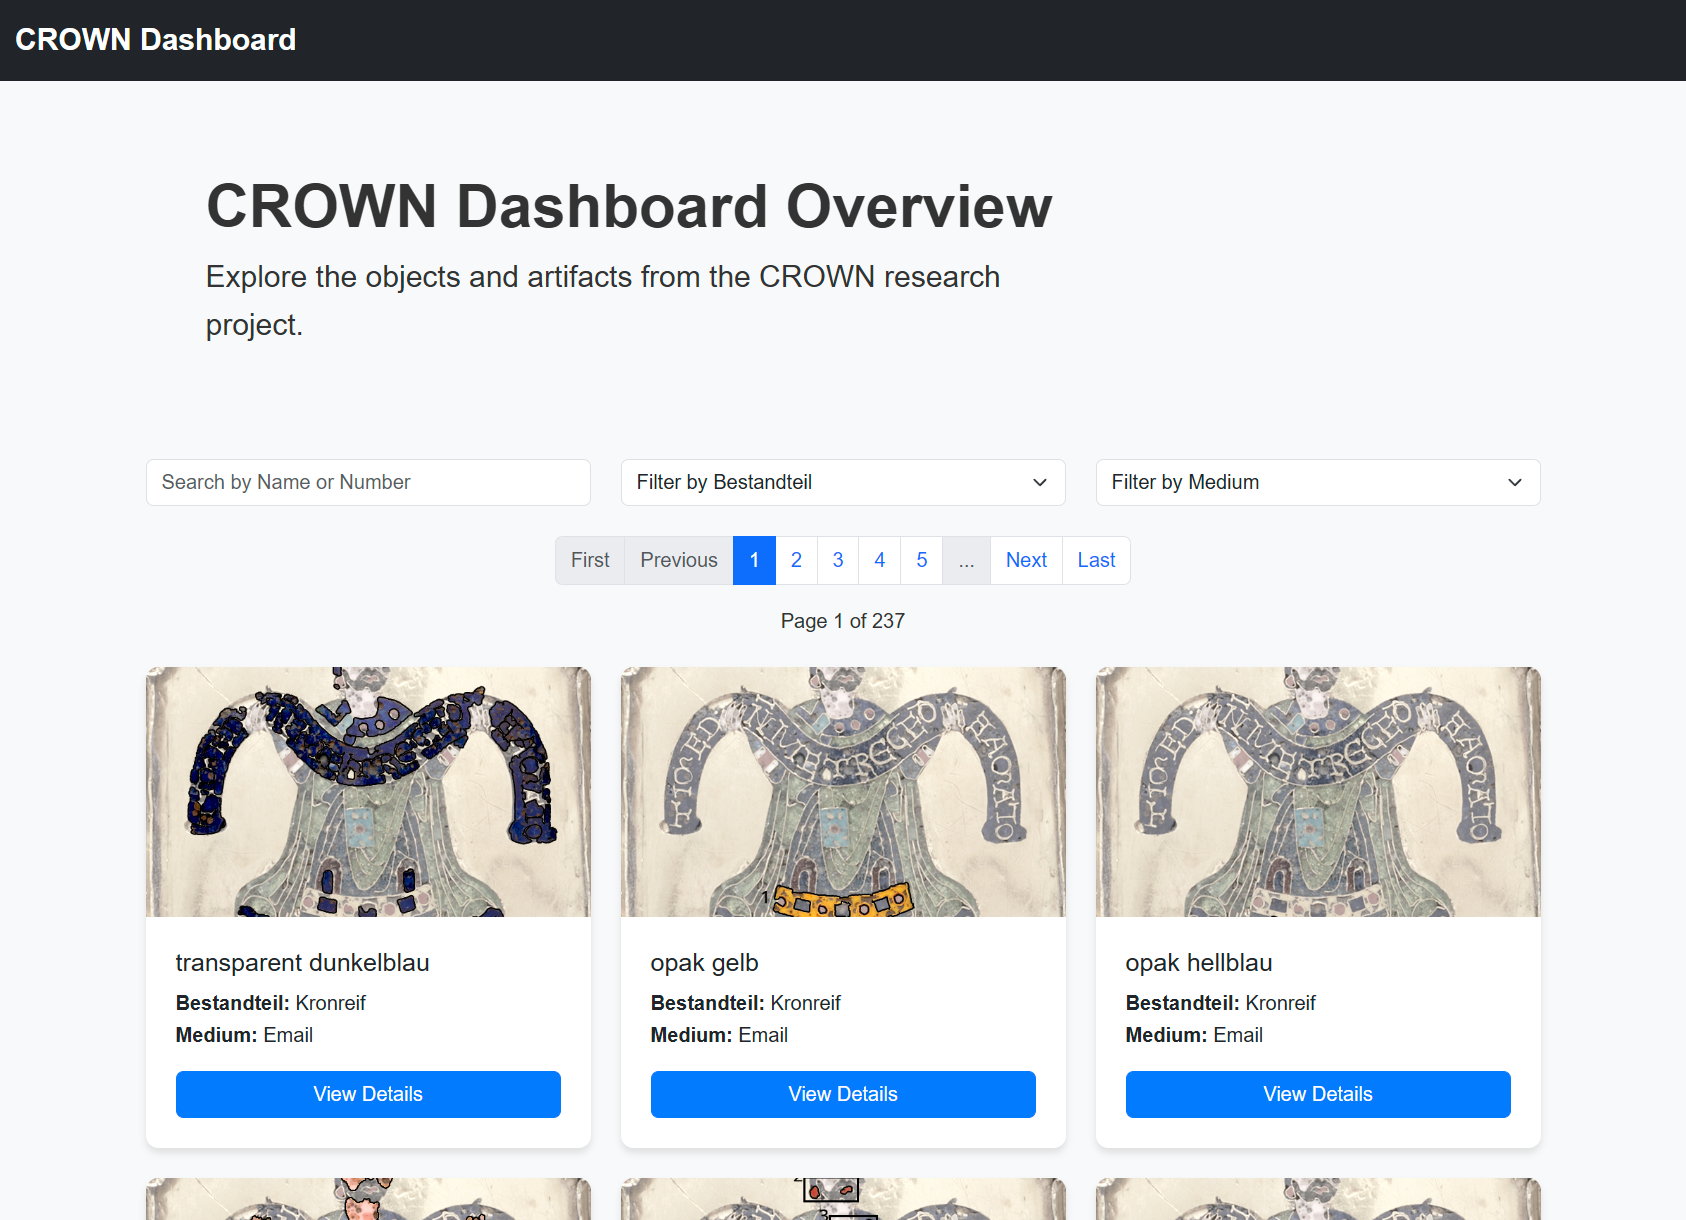Viewport: 1686px width, 1220px height.
Task: View Details for opak hellblau
Action: 1318,1094
